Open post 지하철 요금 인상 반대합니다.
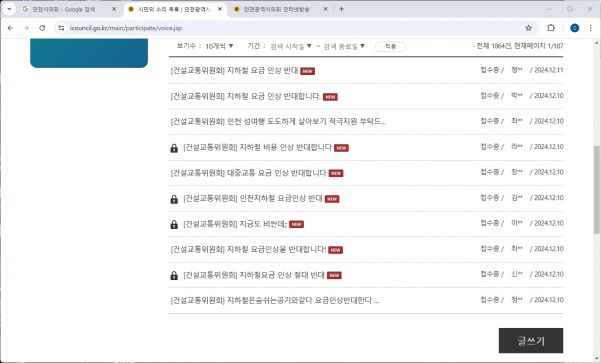This screenshot has width=601, height=363. pyautogui.click(x=246, y=96)
